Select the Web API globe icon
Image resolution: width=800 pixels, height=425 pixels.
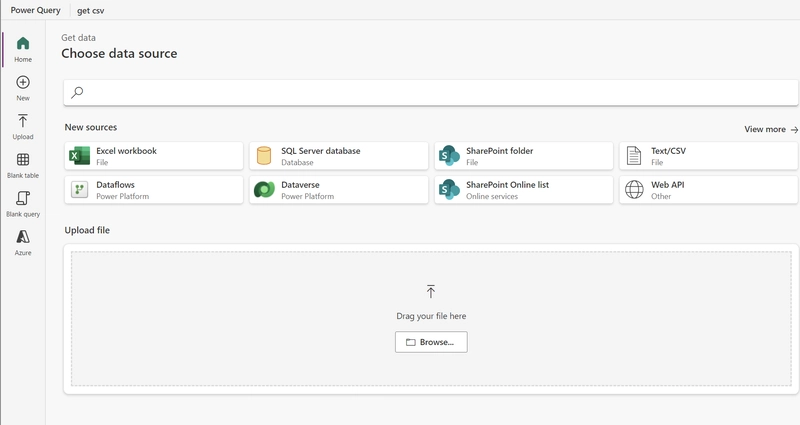tap(634, 190)
